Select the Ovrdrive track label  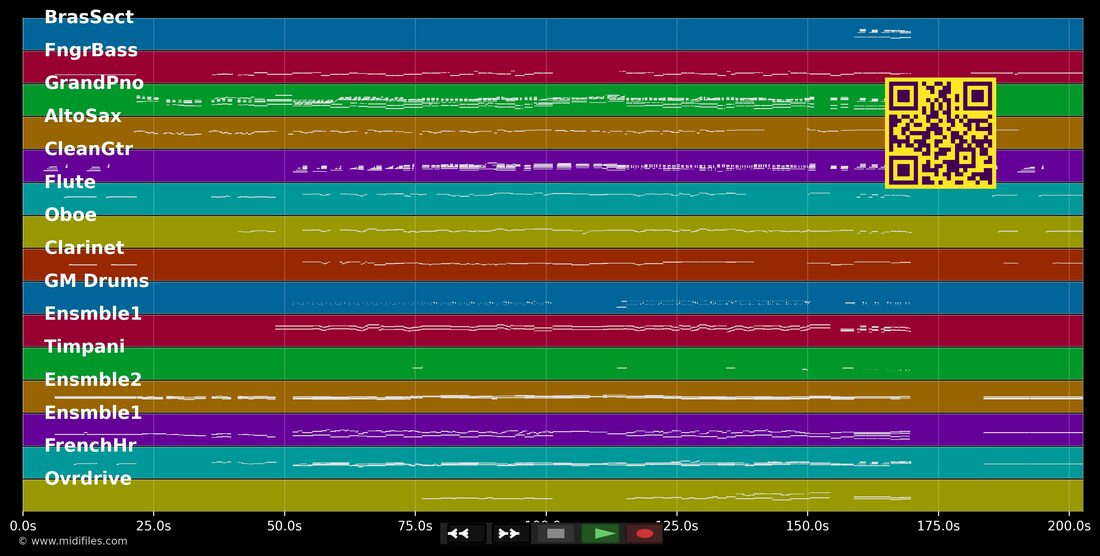(x=88, y=478)
